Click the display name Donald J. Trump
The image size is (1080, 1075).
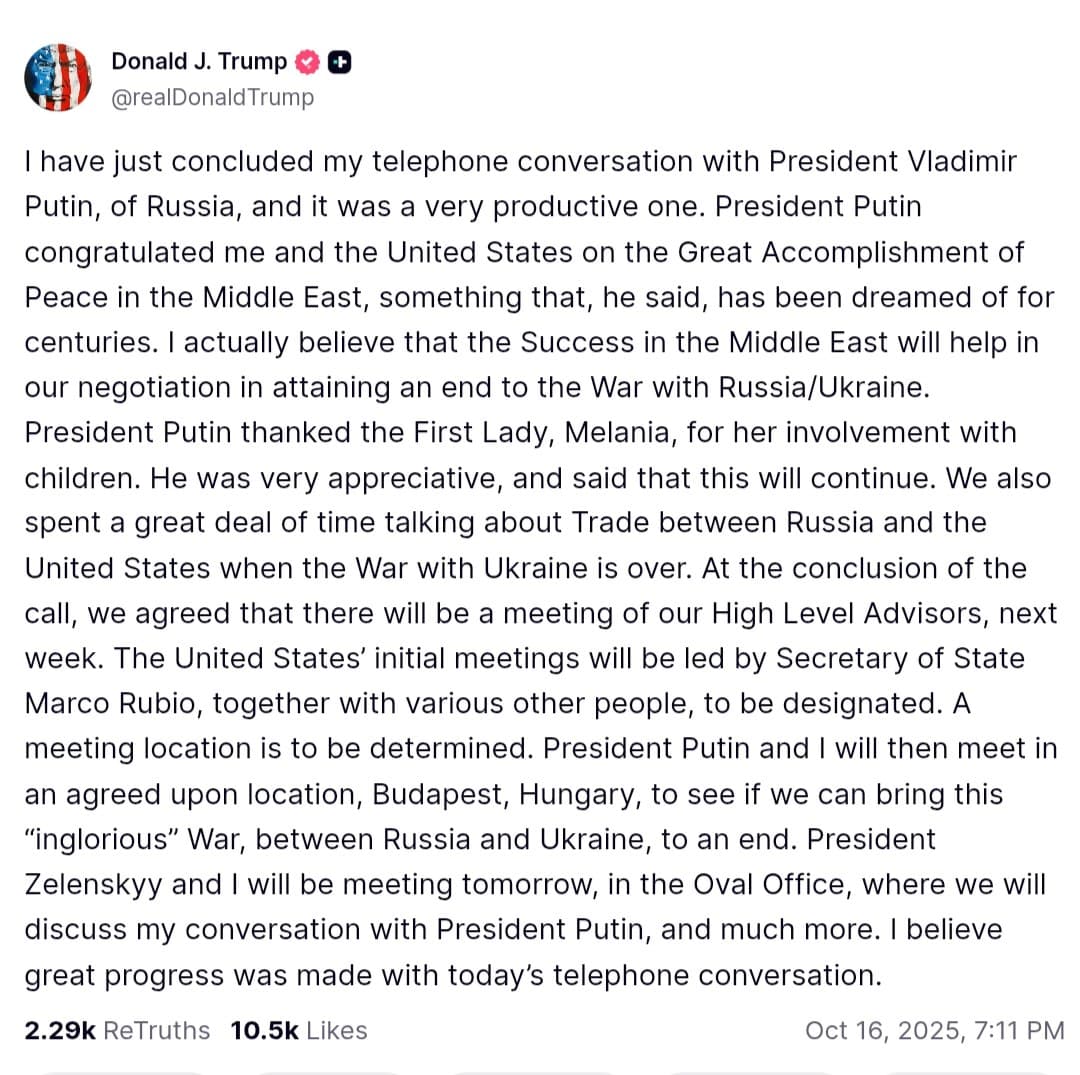point(196,61)
